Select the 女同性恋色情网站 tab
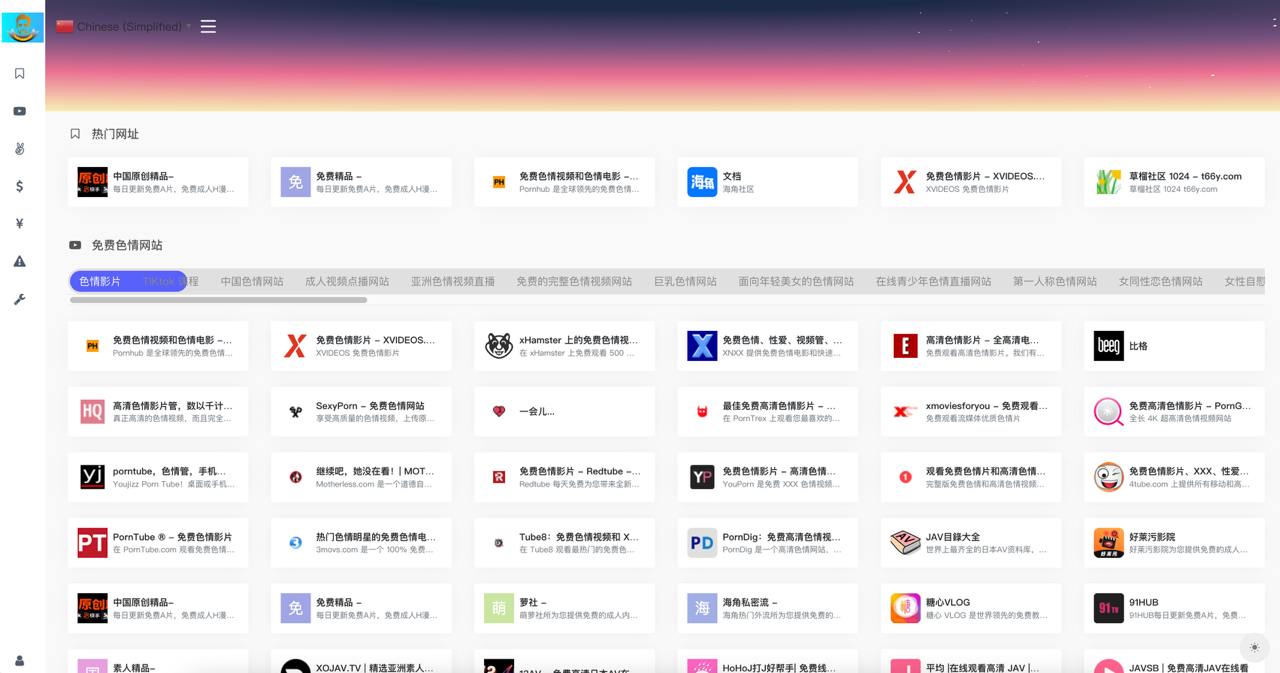This screenshot has width=1280, height=673. coord(1161,281)
